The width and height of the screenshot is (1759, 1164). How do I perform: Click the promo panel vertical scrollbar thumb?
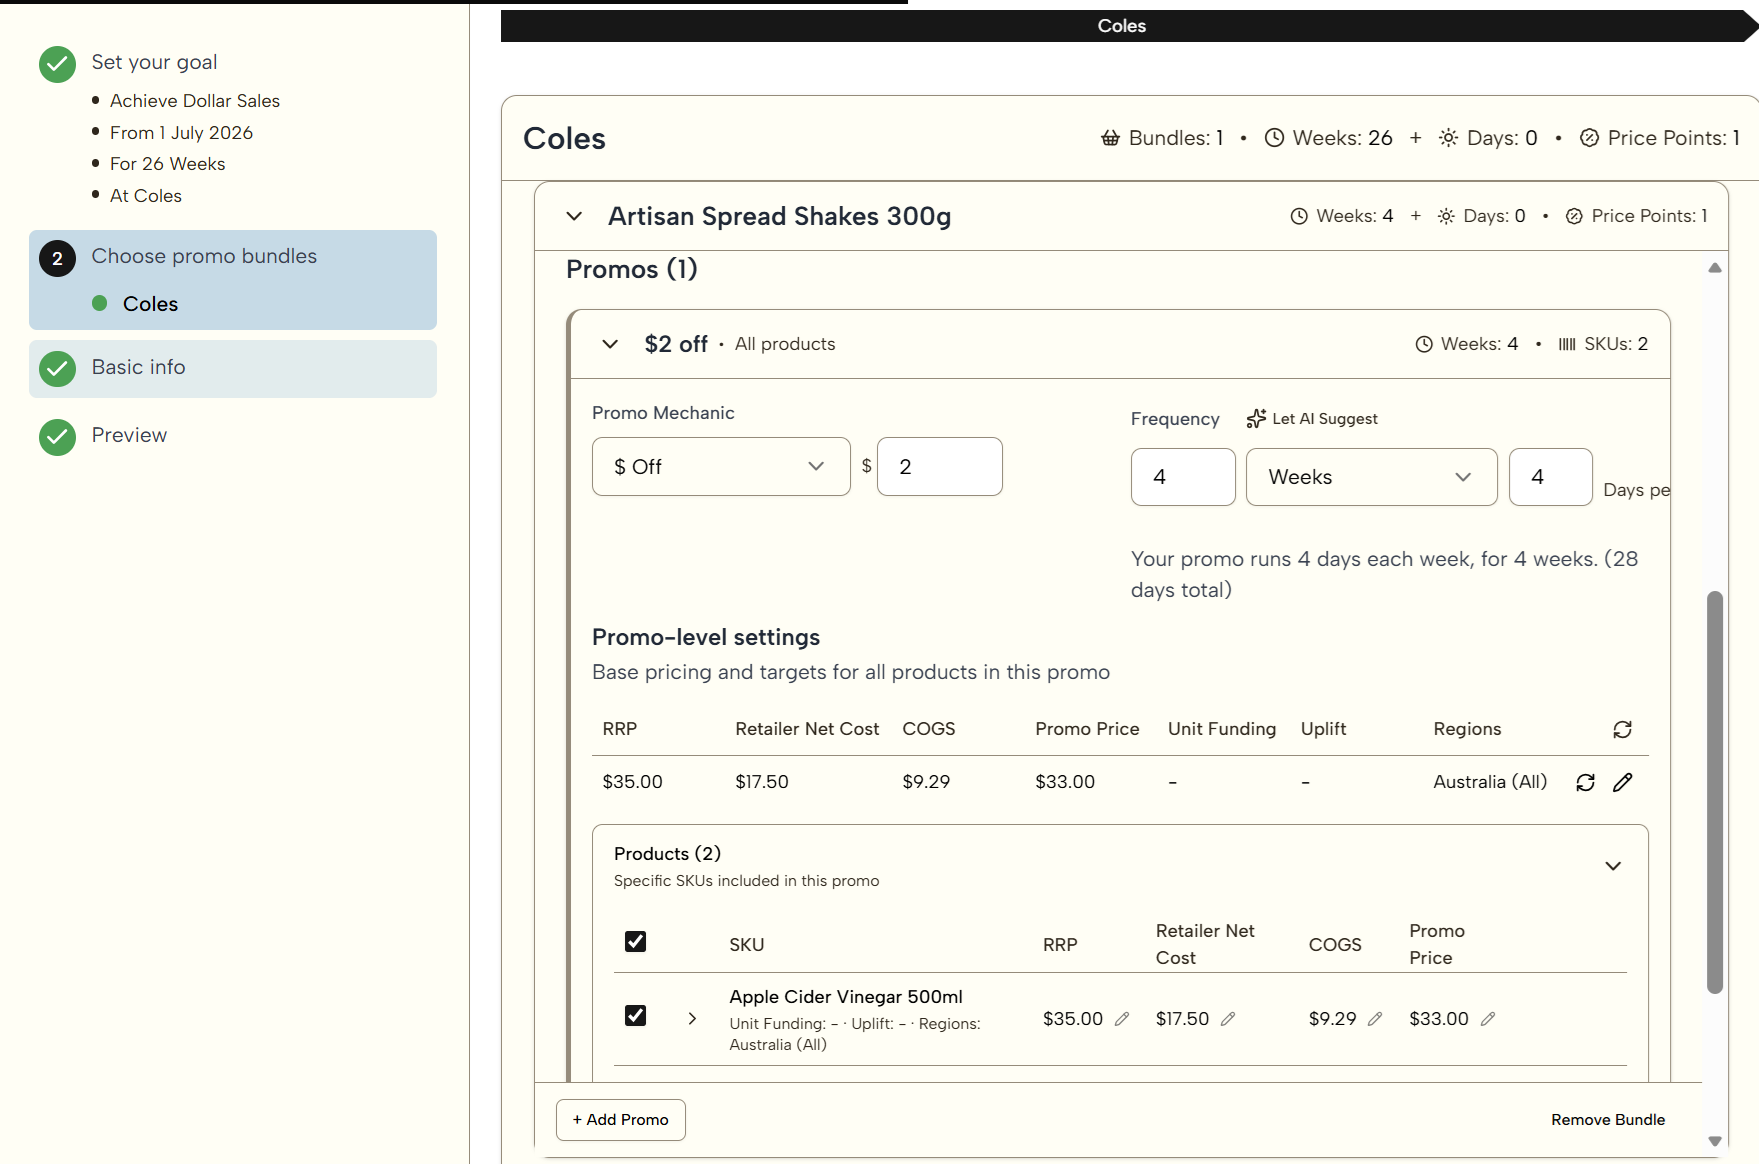(1715, 792)
